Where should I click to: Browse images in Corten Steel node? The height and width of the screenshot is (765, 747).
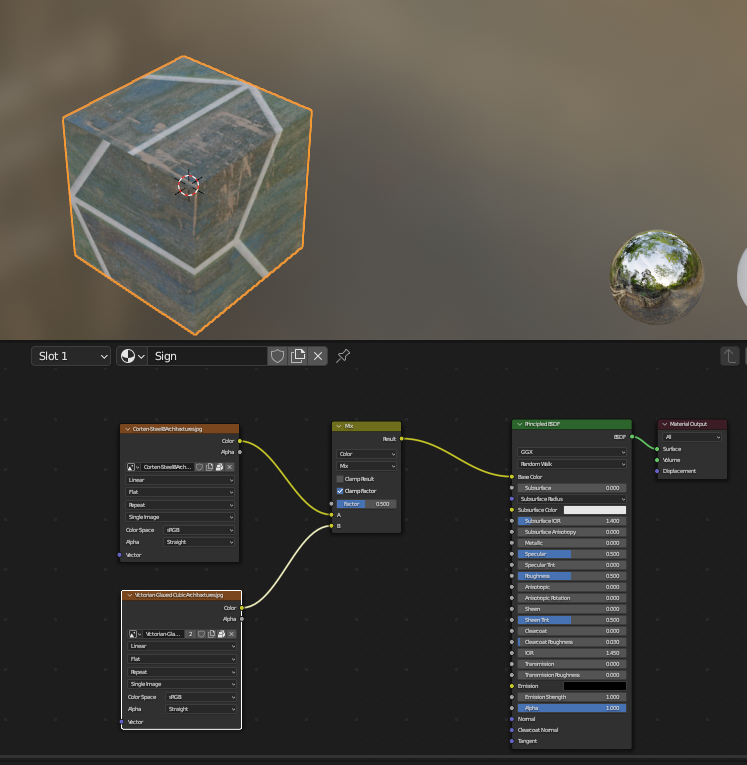click(133, 467)
